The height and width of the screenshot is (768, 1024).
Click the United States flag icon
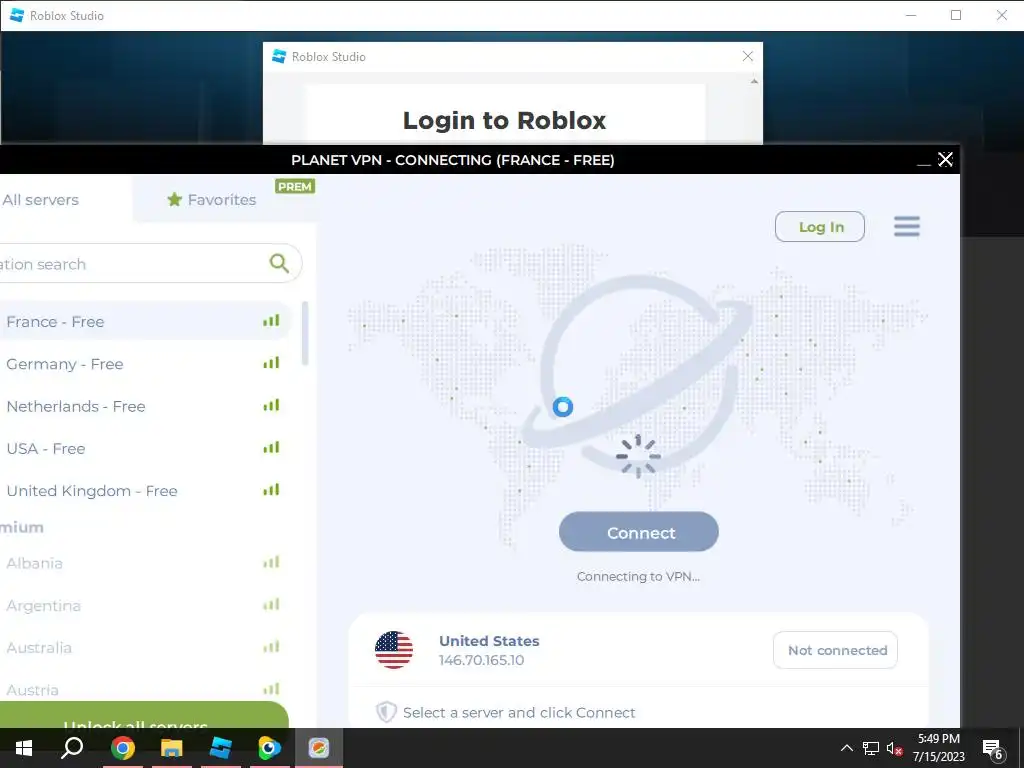click(394, 650)
